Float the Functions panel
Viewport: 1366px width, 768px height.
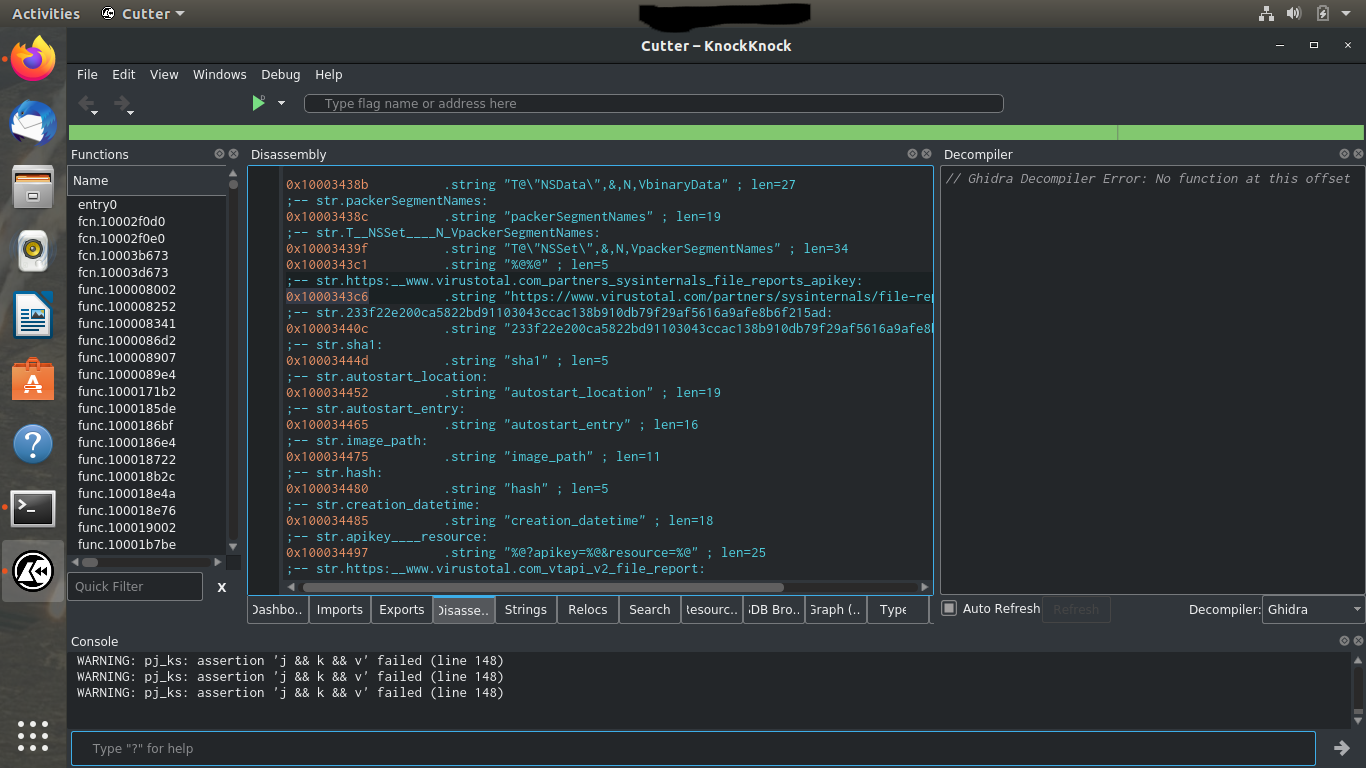(219, 154)
